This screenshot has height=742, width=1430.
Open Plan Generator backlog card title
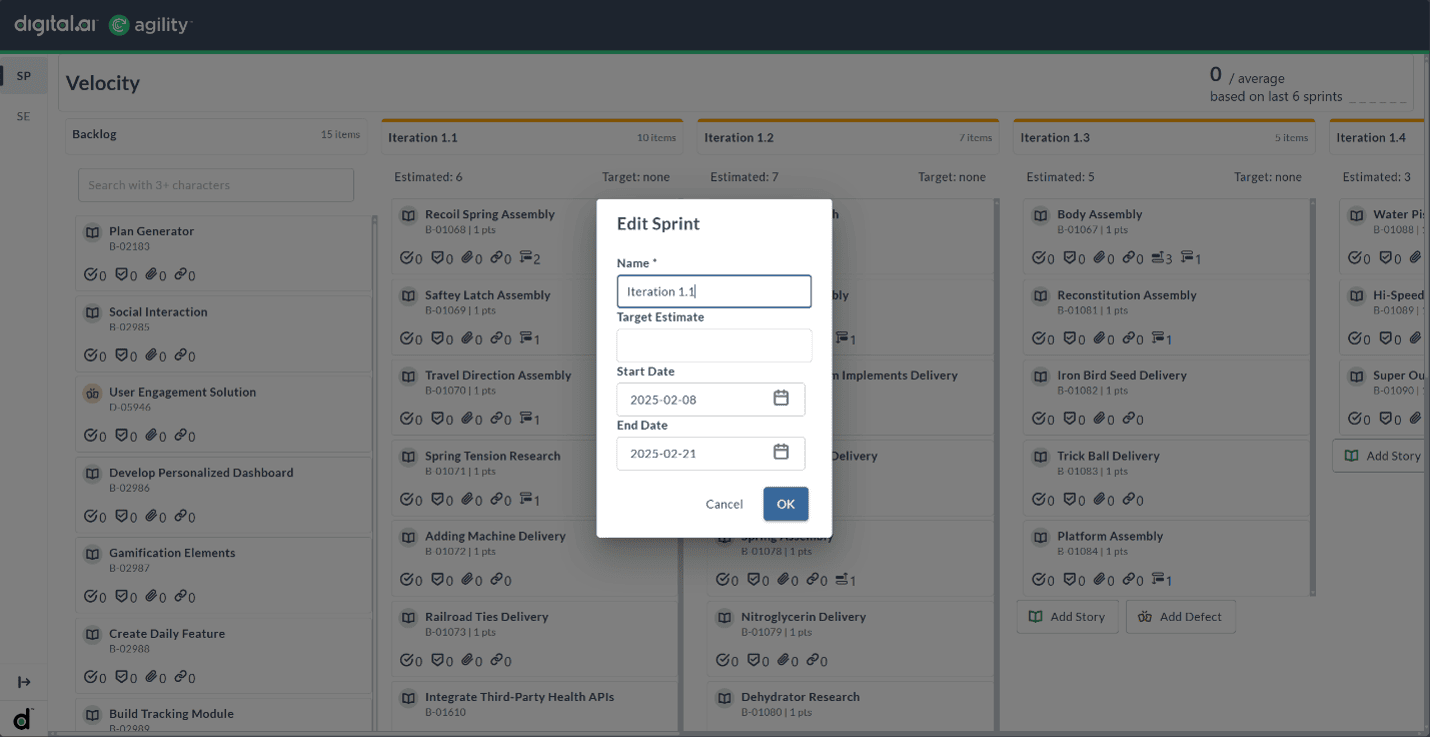[151, 231]
